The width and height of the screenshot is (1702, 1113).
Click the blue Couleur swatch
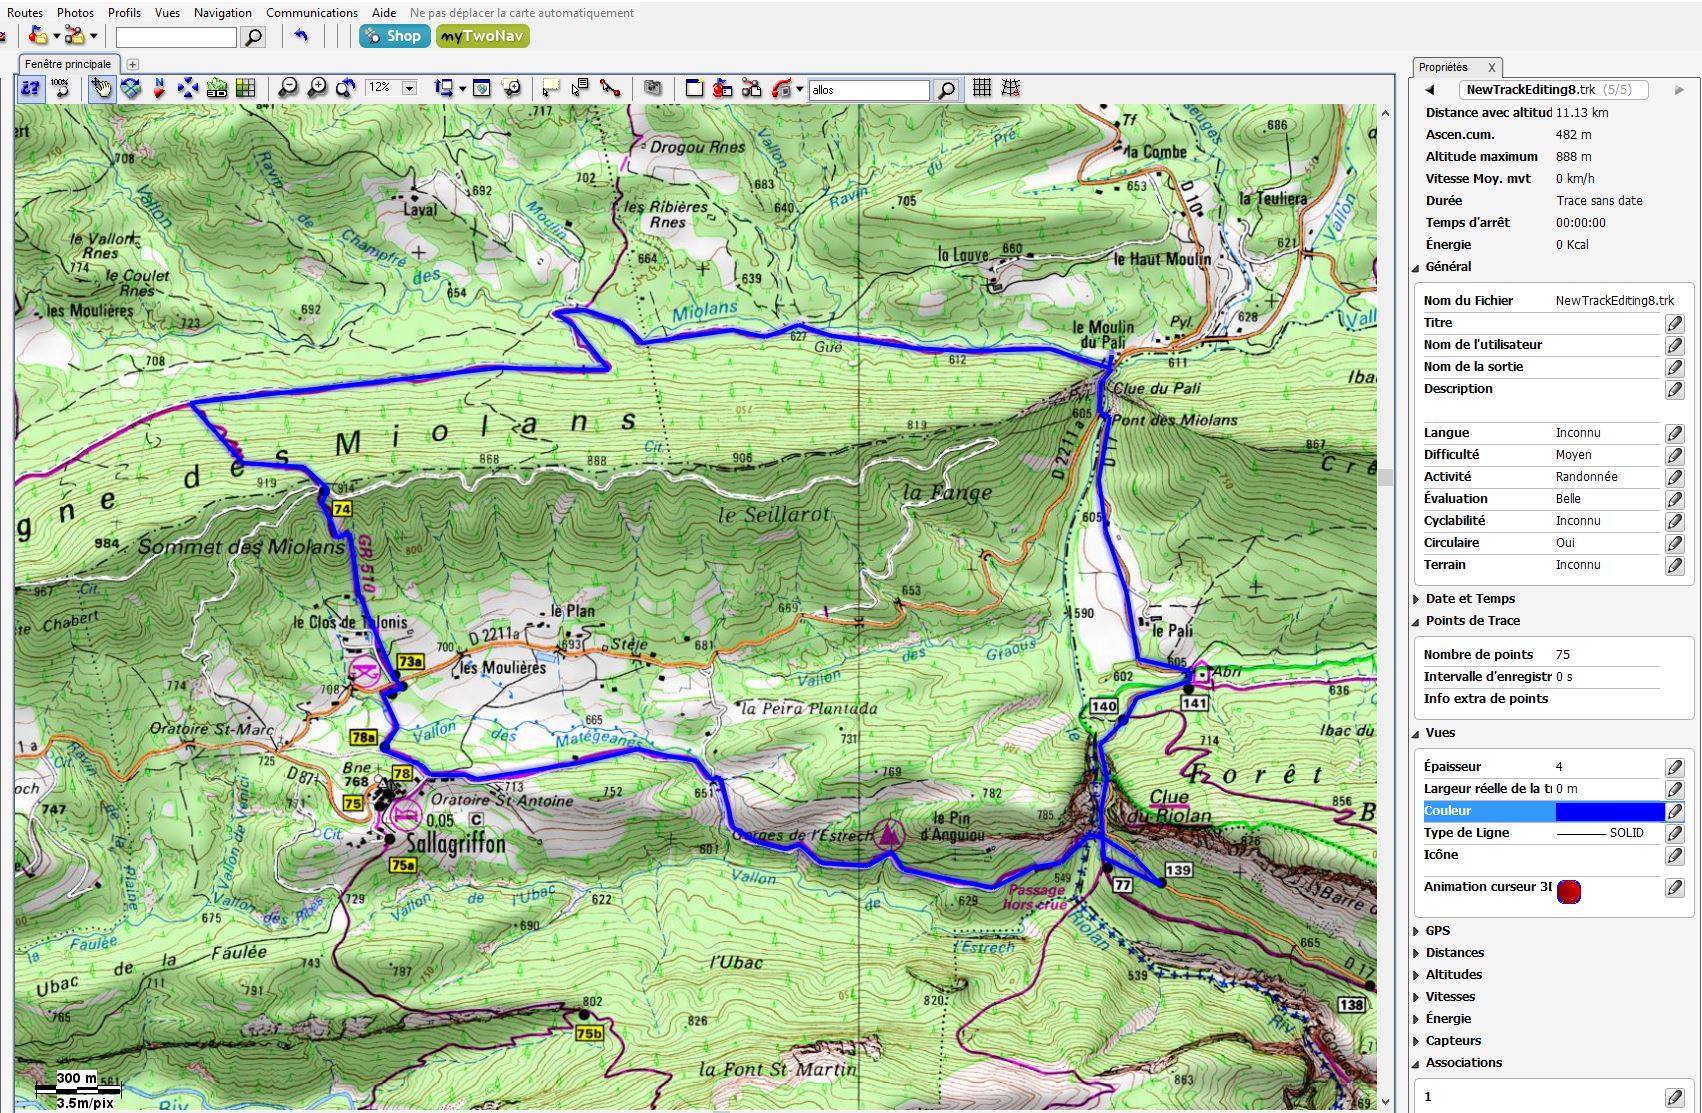tap(1609, 811)
